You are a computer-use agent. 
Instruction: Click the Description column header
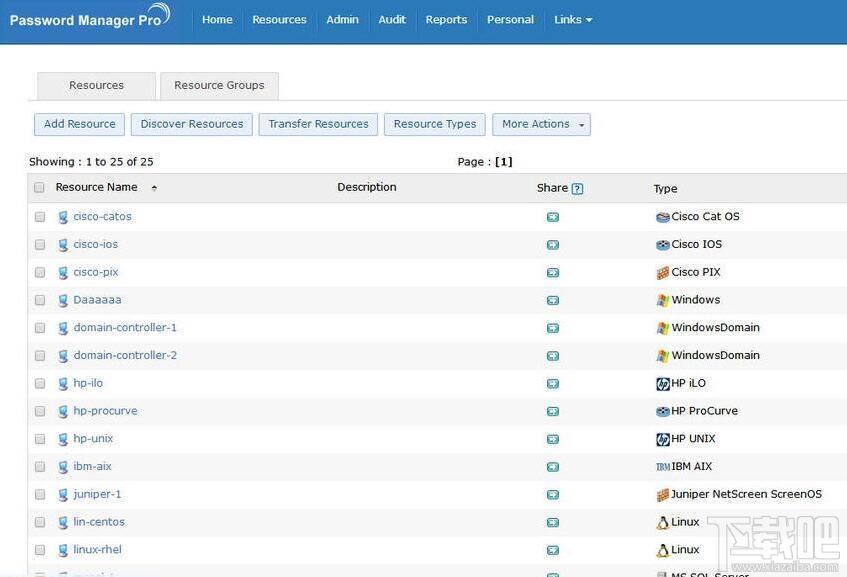pos(367,187)
